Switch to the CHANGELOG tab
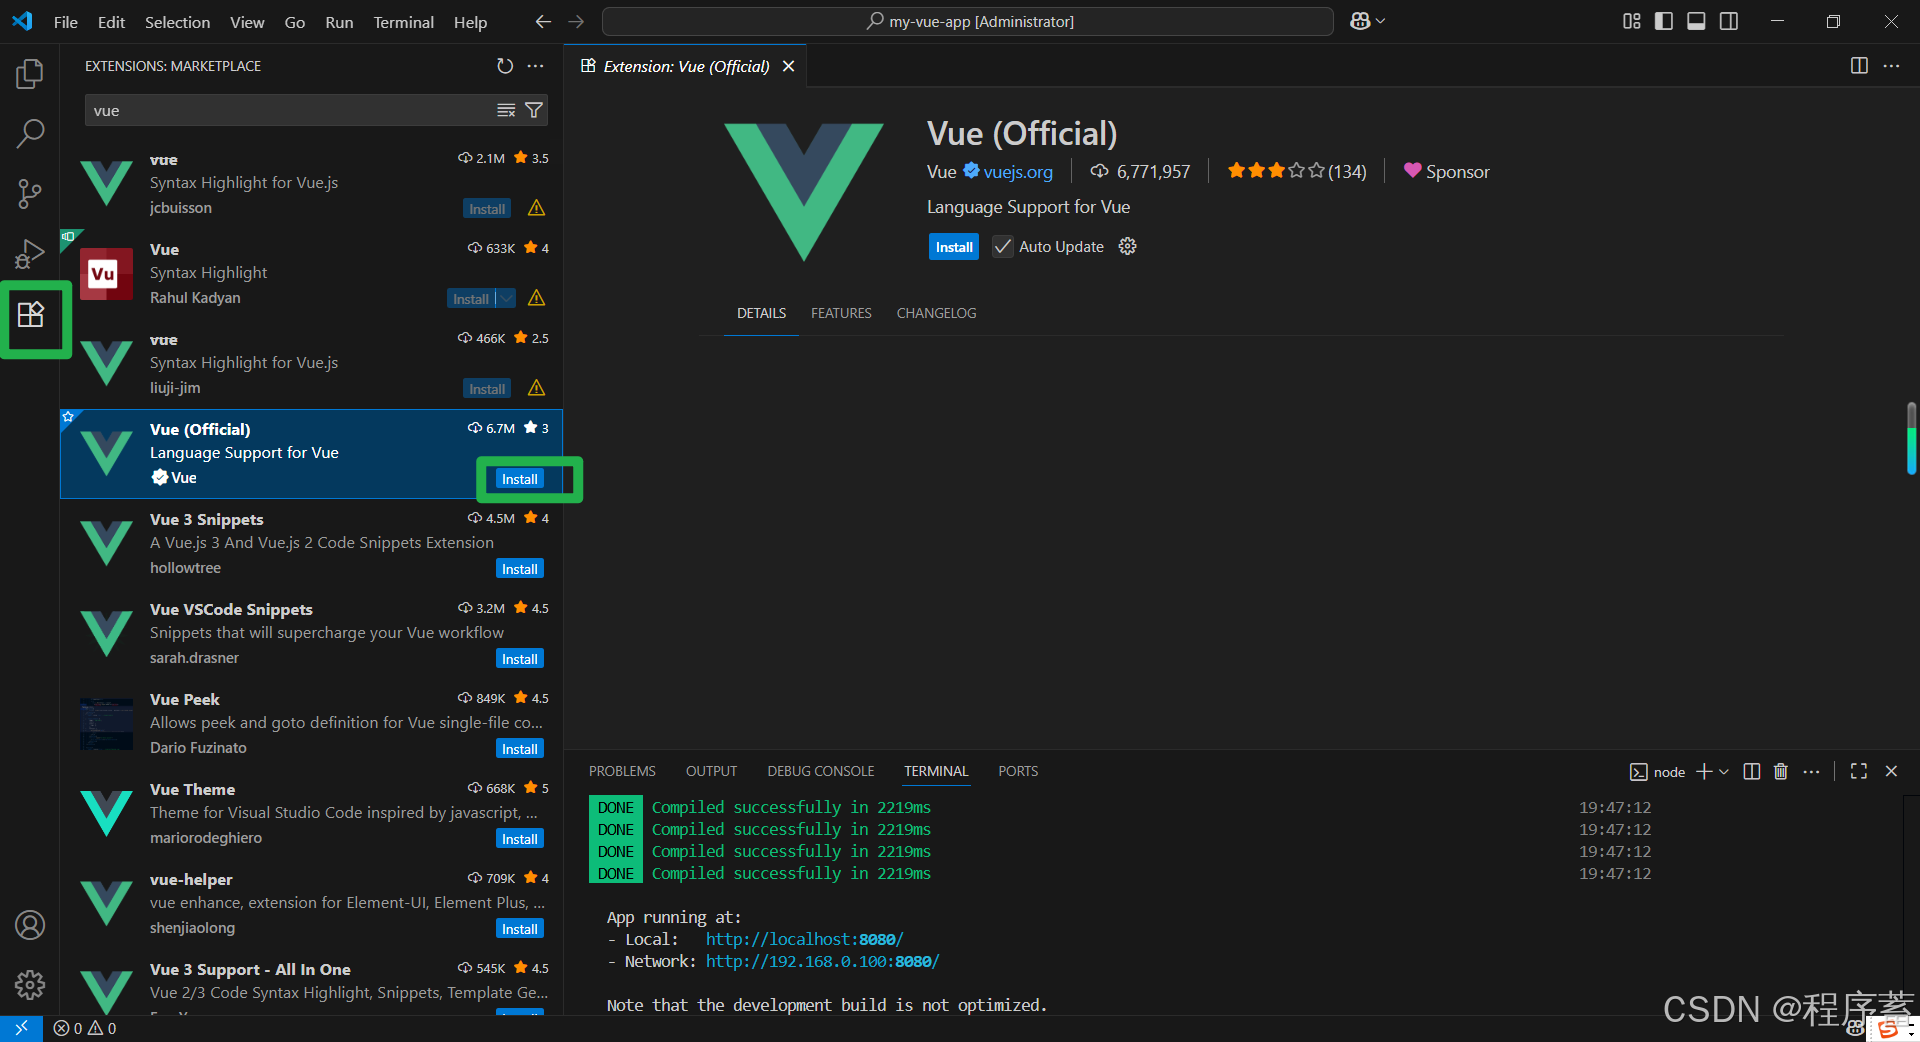 click(x=936, y=313)
